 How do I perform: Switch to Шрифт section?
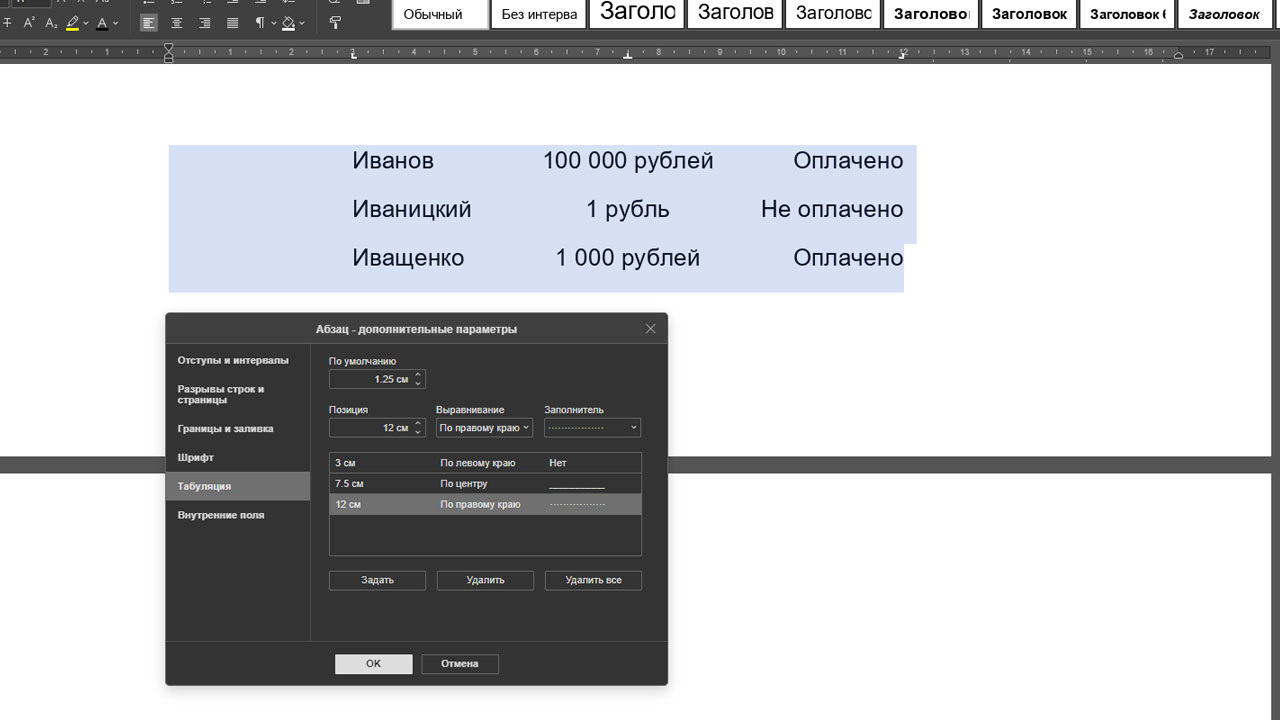coord(237,457)
